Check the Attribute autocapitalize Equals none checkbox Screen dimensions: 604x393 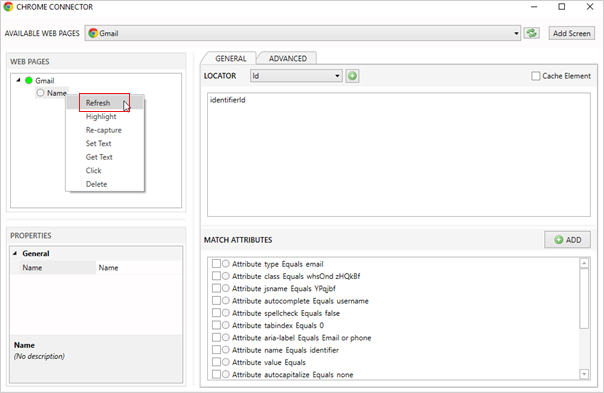(x=216, y=374)
